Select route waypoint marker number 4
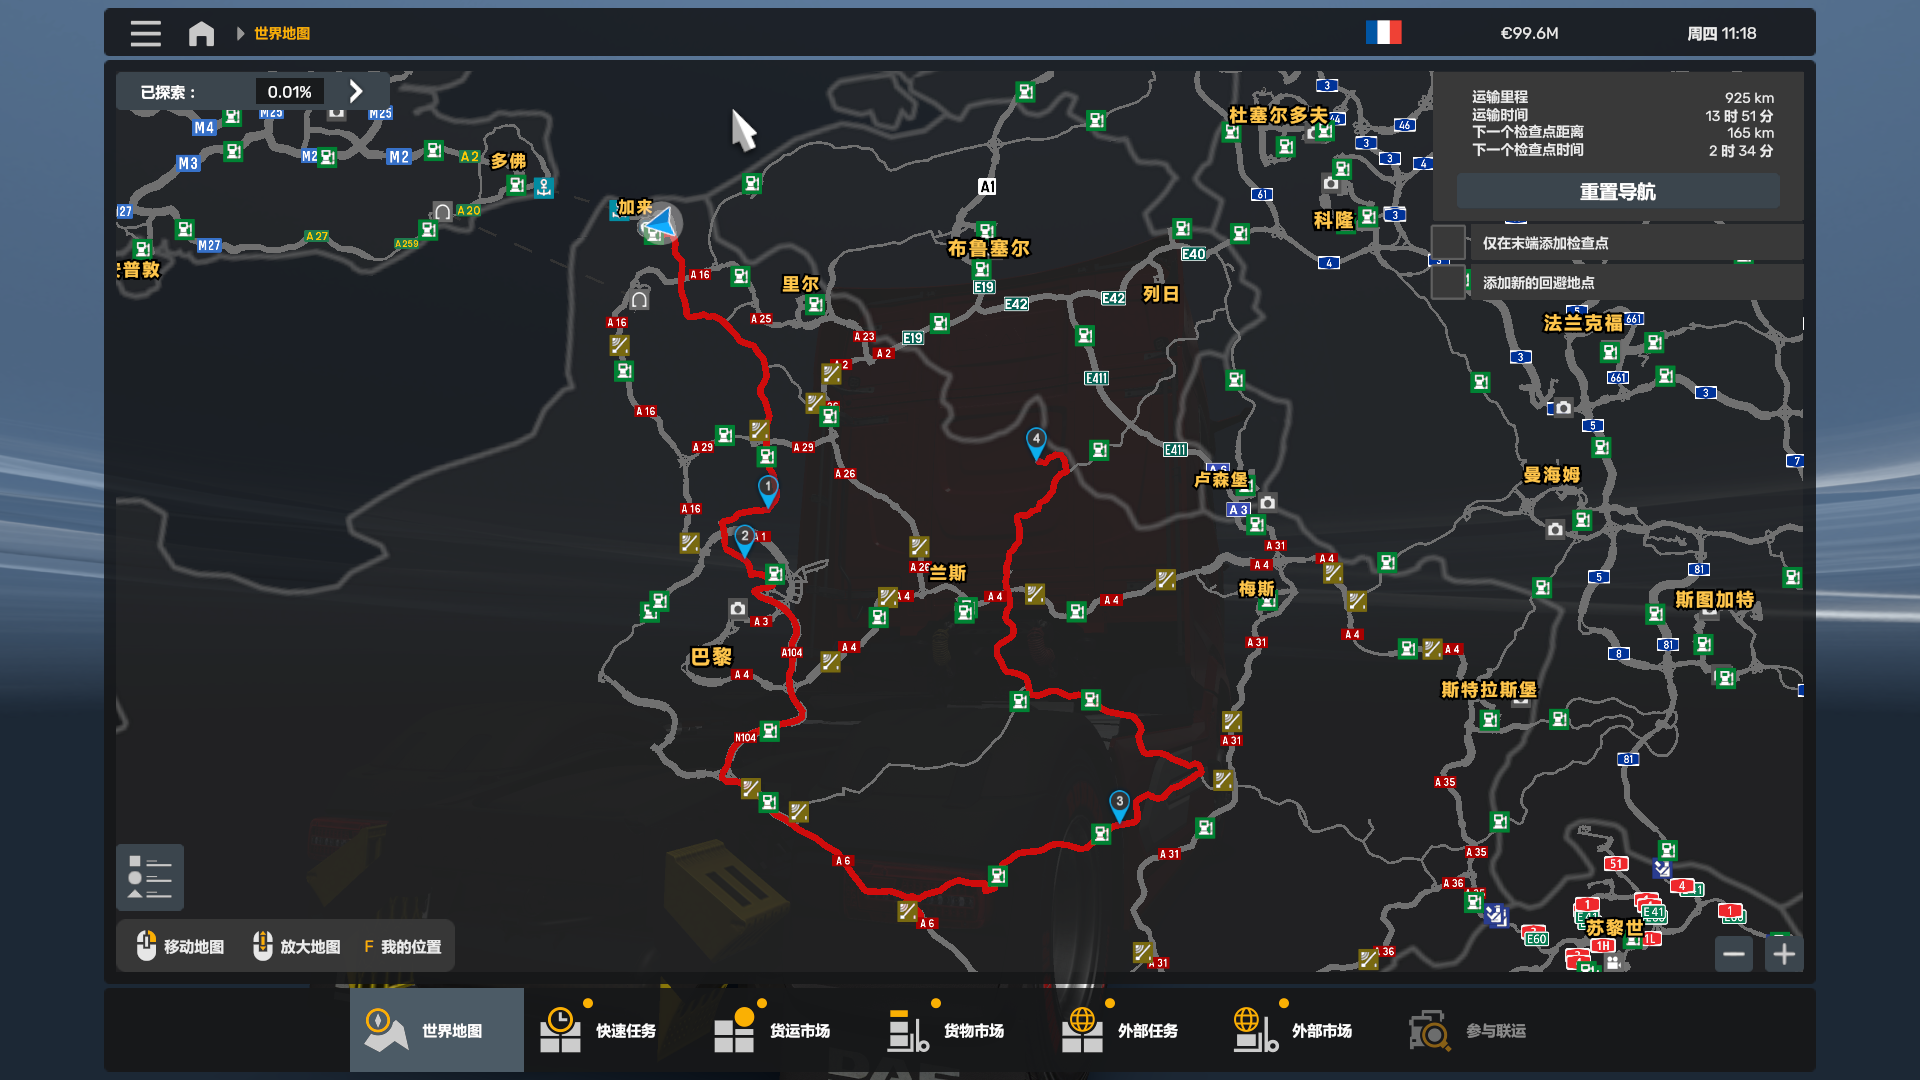Screen dimensions: 1920x1080 pyautogui.click(x=1036, y=440)
